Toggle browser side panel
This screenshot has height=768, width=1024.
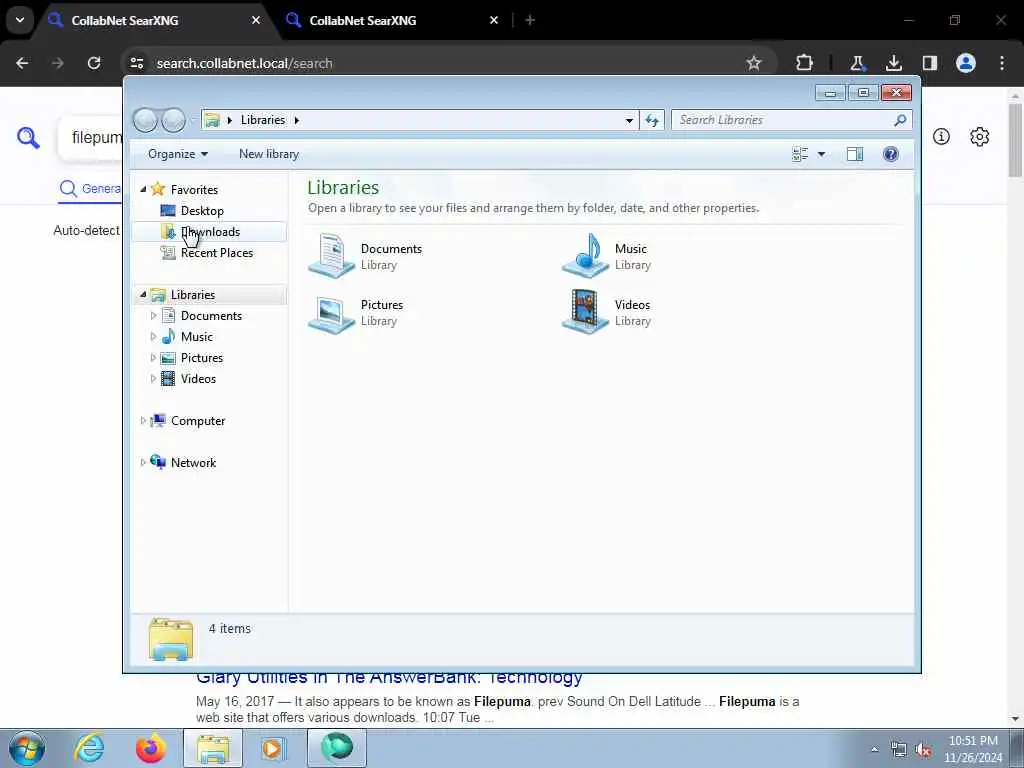pos(929,63)
